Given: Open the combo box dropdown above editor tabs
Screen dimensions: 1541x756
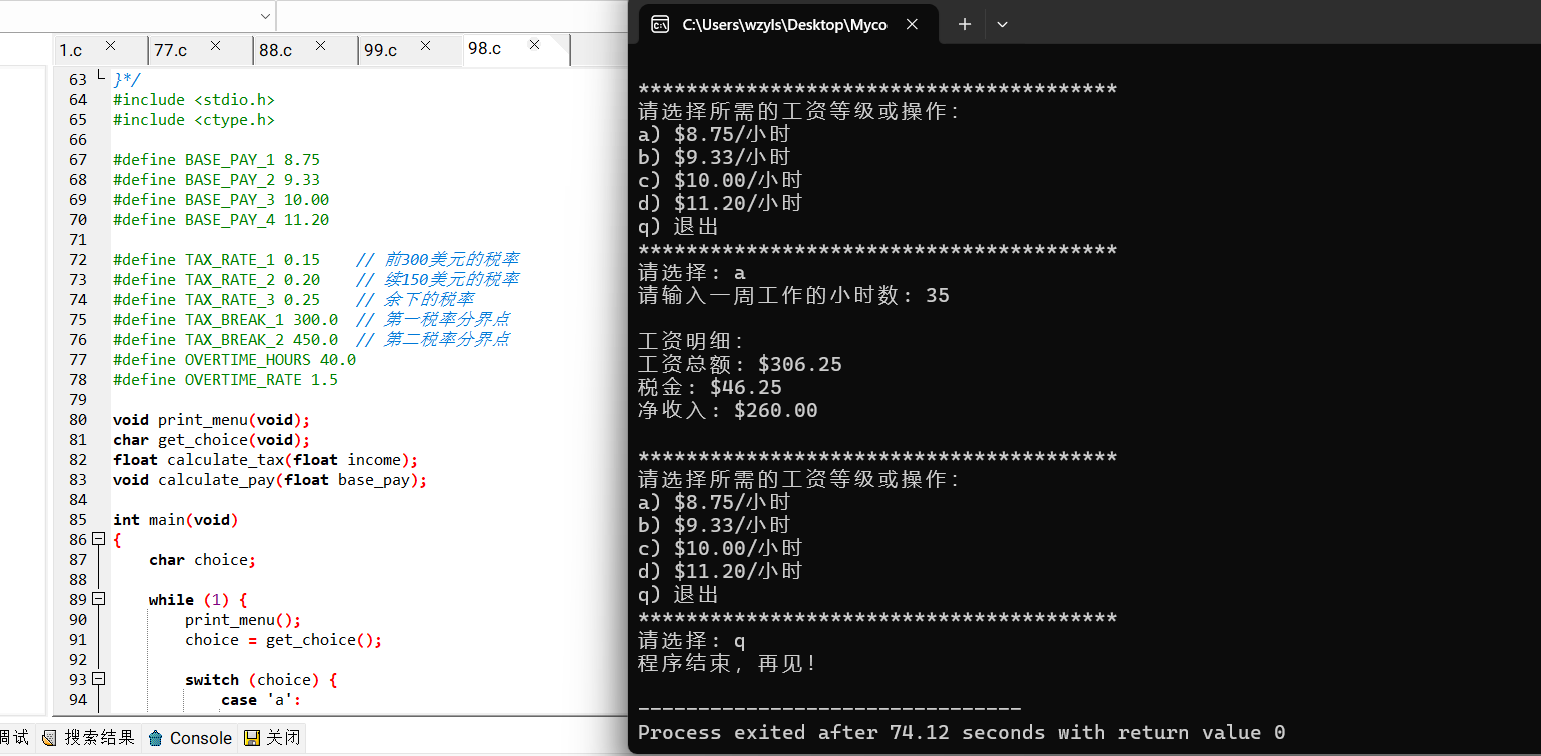Looking at the screenshot, I should tap(265, 16).
